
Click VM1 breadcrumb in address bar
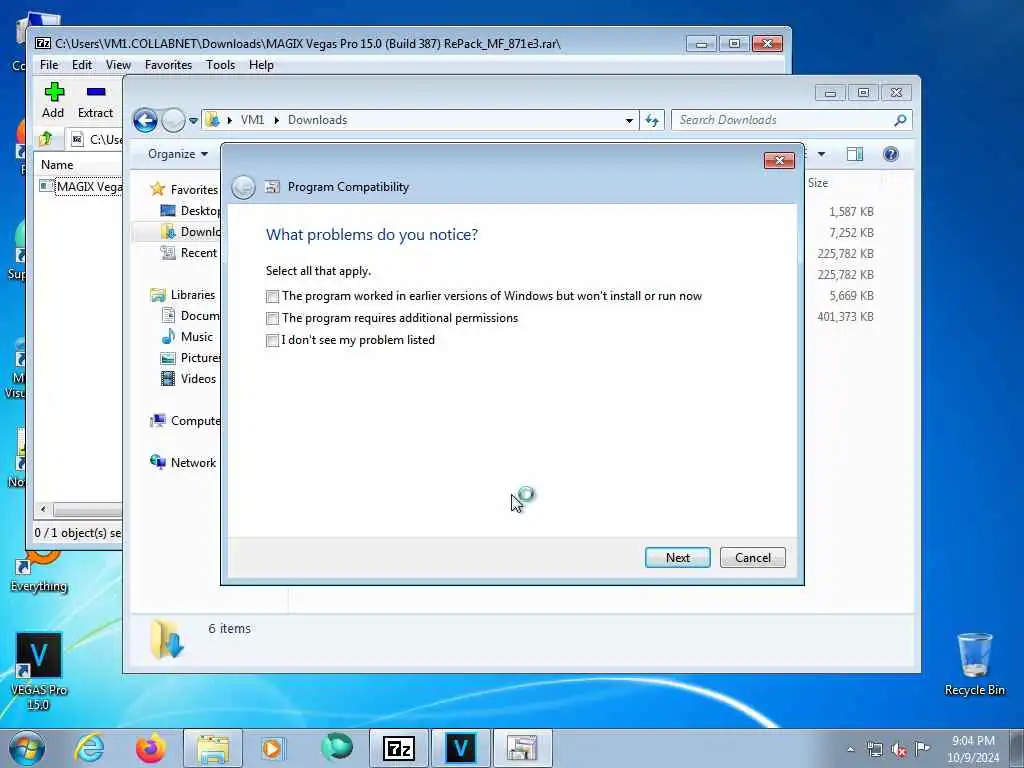point(252,120)
